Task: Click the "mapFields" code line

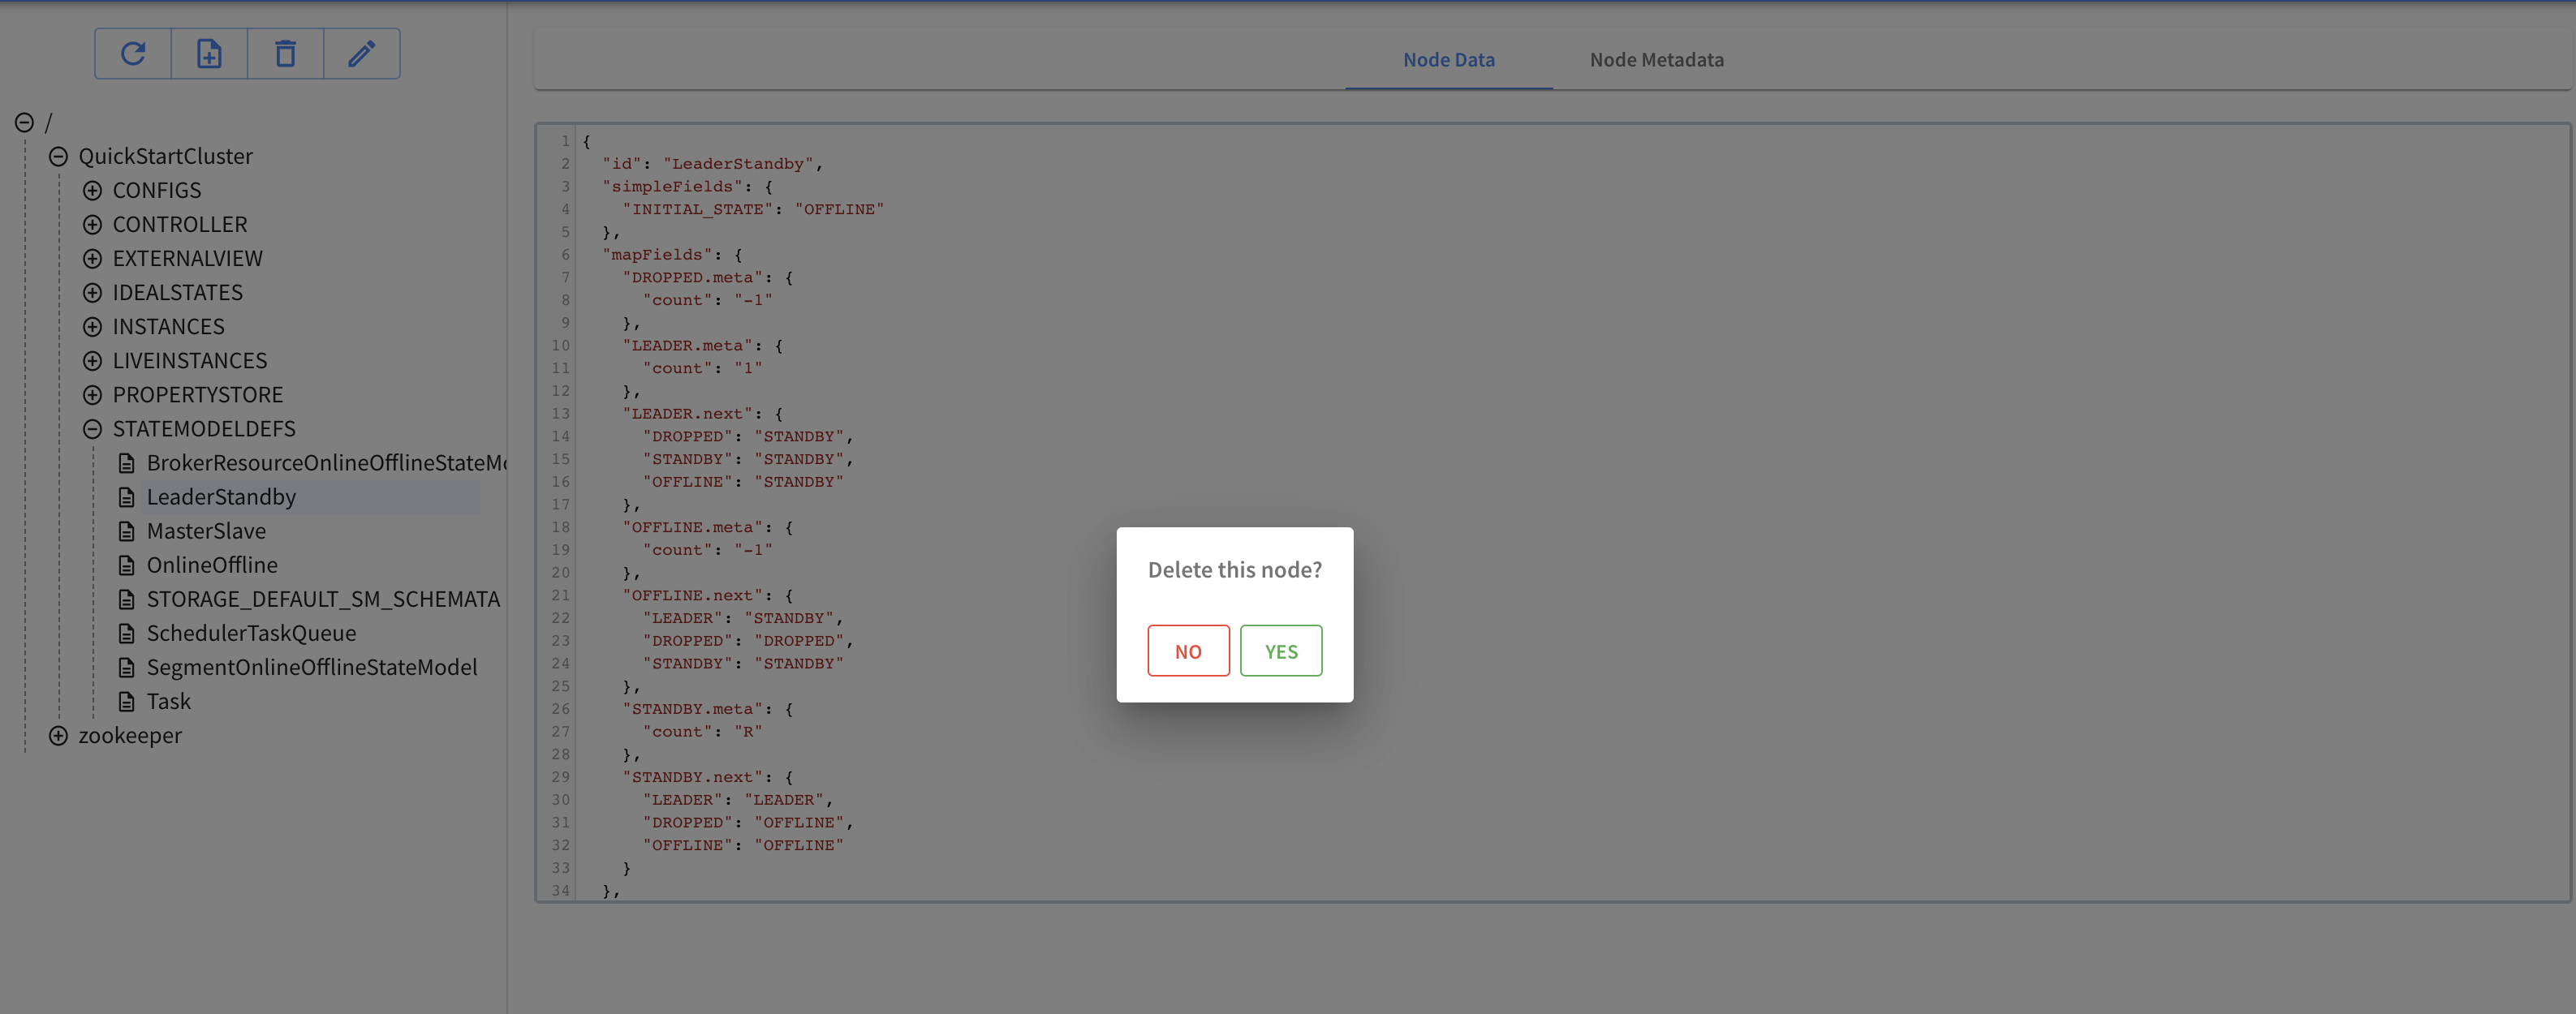Action: click(x=672, y=255)
